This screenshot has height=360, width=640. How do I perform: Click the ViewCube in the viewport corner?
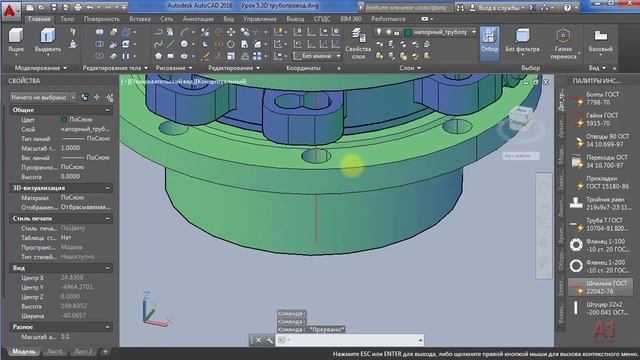[521, 118]
